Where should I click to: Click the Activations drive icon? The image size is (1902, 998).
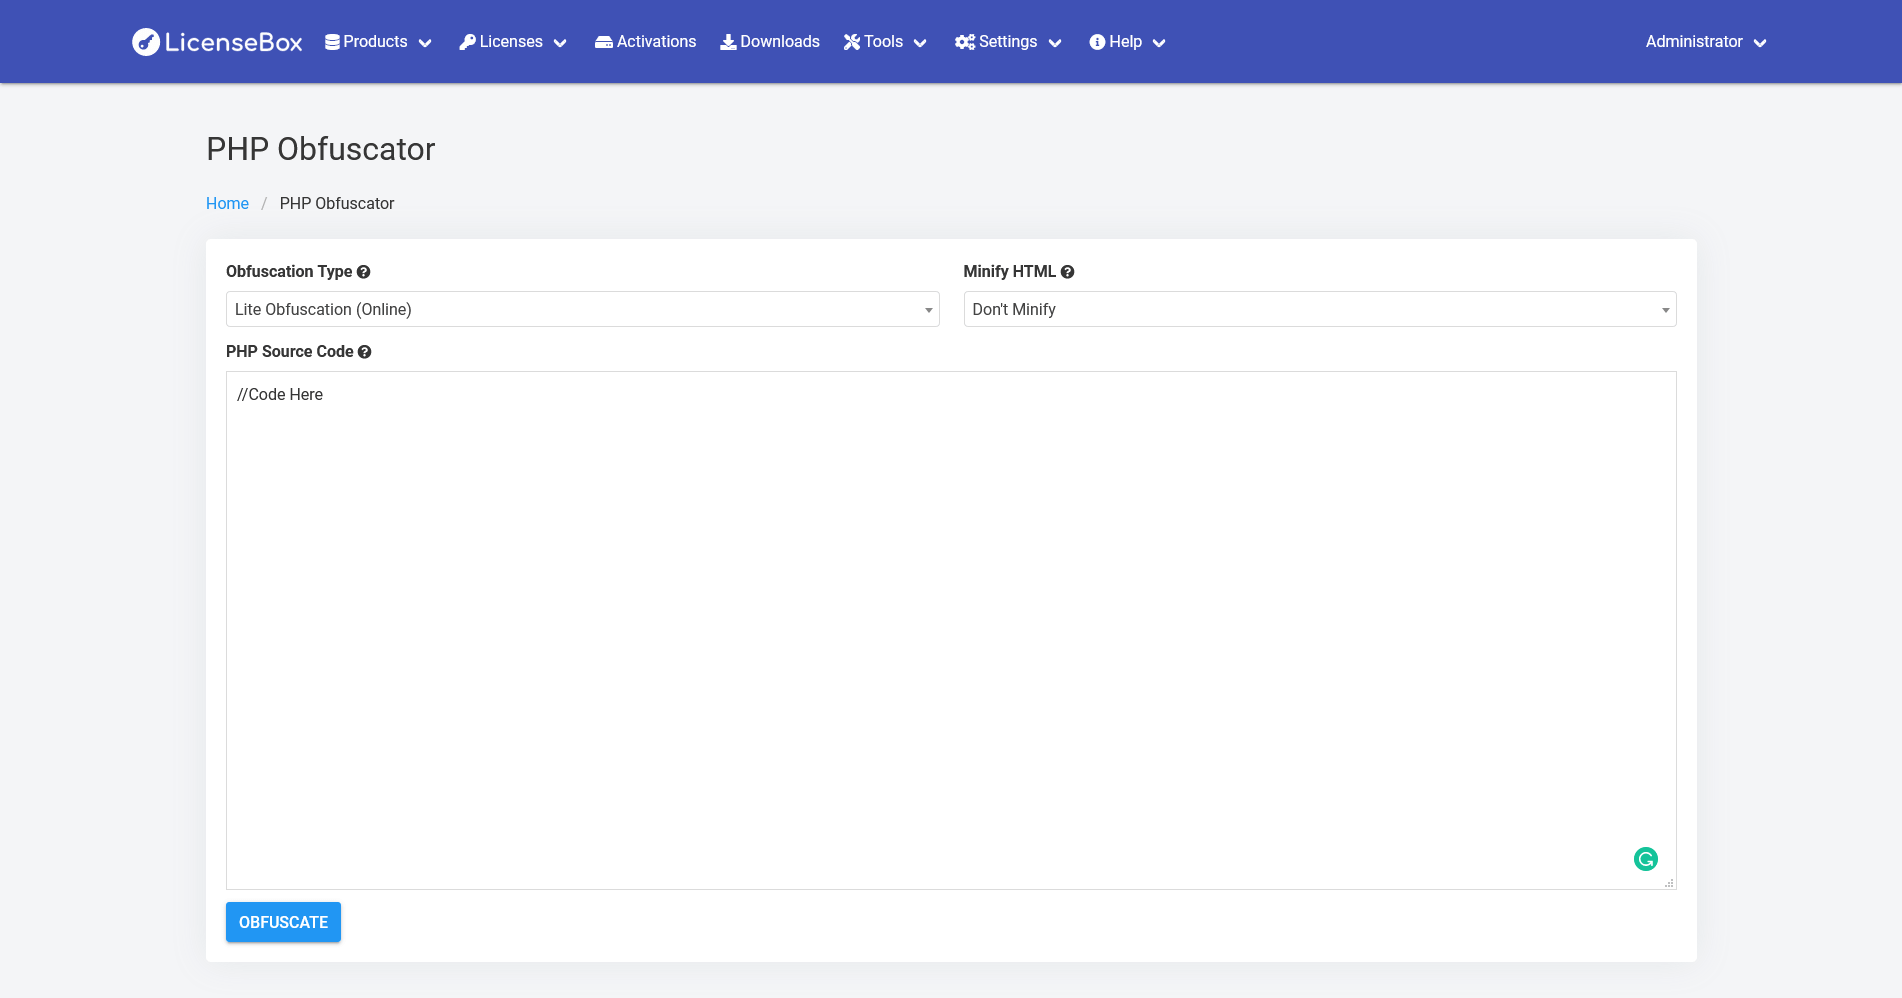[x=604, y=42]
